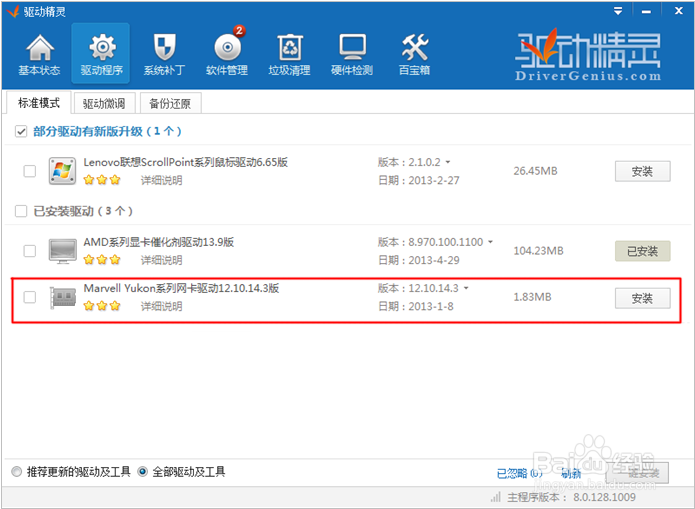Click the 104.23MB size text
This screenshot has width=695, height=509.
pos(538,251)
